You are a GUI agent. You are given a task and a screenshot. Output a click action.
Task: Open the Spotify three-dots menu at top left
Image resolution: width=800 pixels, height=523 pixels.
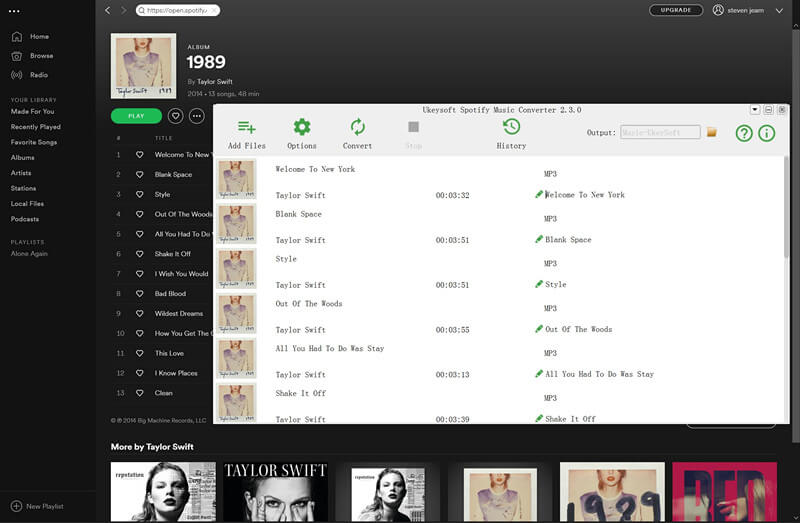[14, 11]
